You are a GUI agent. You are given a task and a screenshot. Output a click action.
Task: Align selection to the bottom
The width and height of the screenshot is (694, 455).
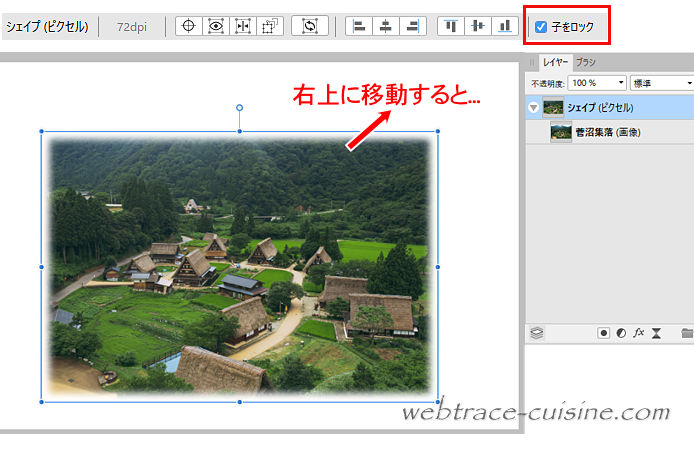(x=503, y=26)
